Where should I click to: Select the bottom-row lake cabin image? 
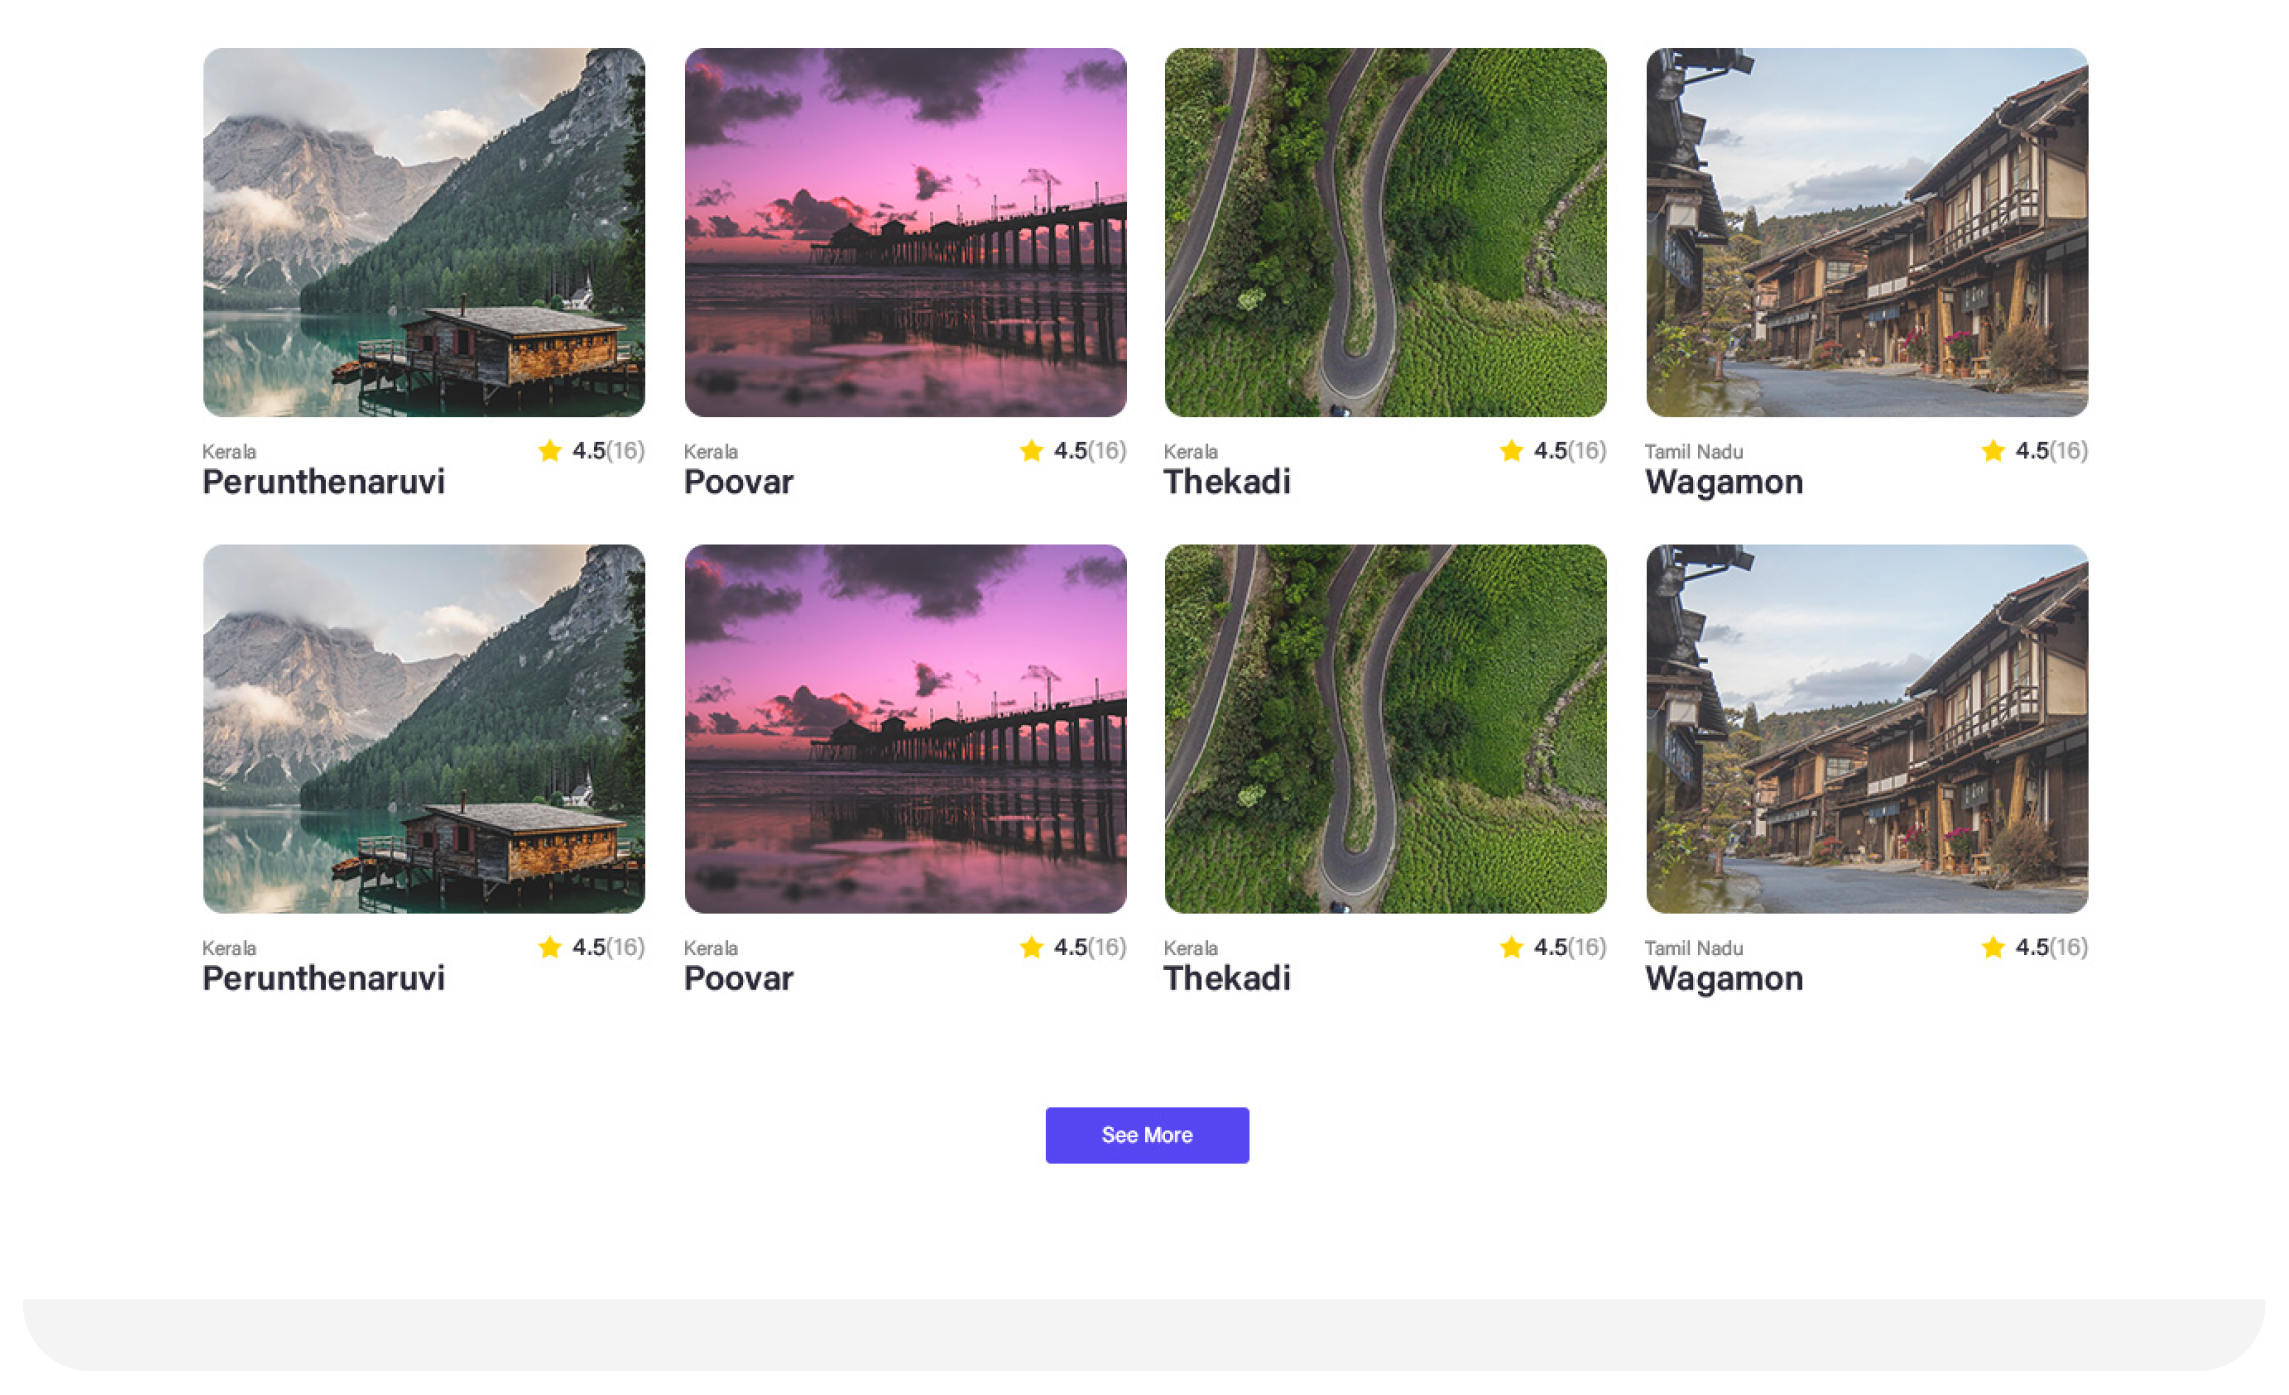pyautogui.click(x=424, y=728)
